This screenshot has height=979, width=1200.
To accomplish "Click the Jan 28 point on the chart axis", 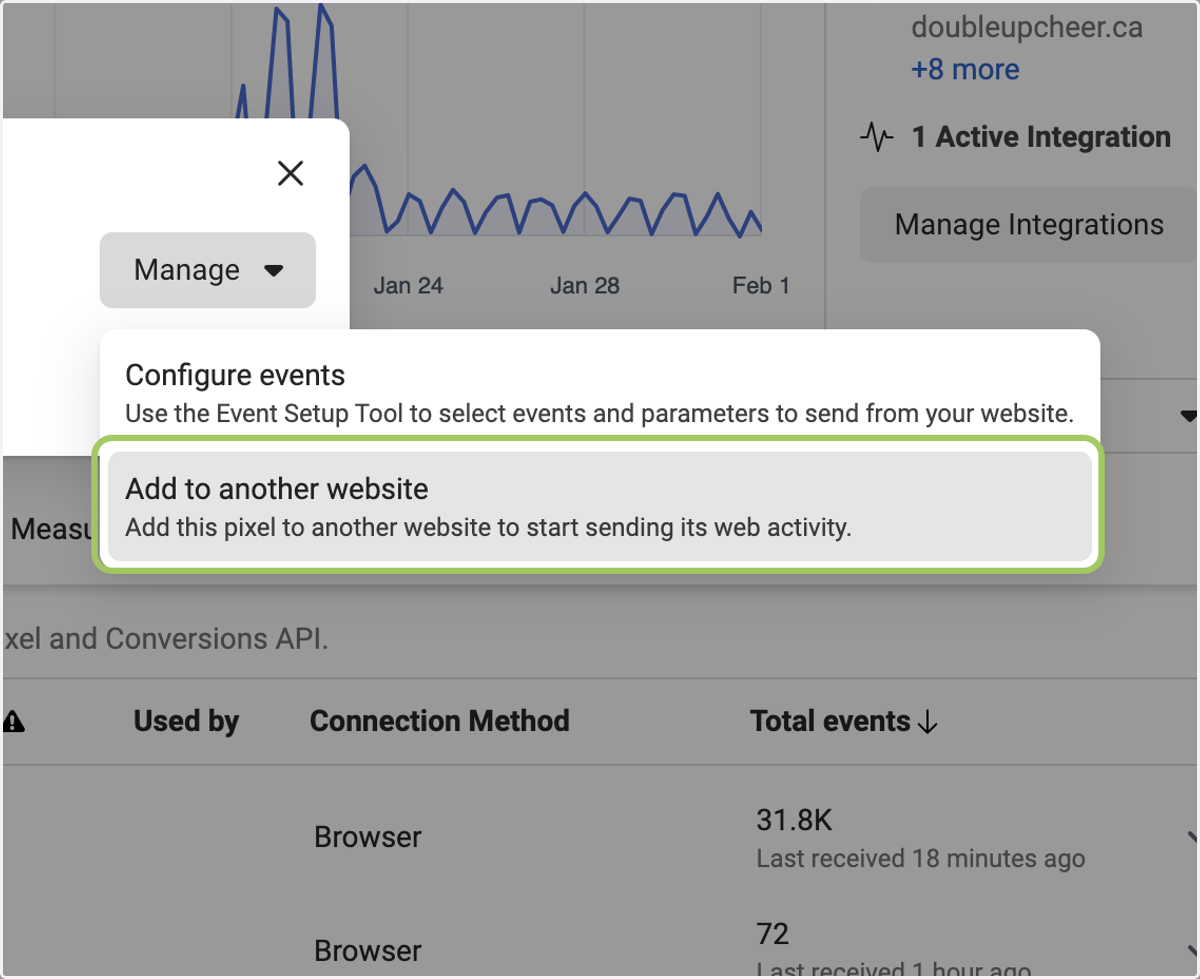I will (x=585, y=286).
